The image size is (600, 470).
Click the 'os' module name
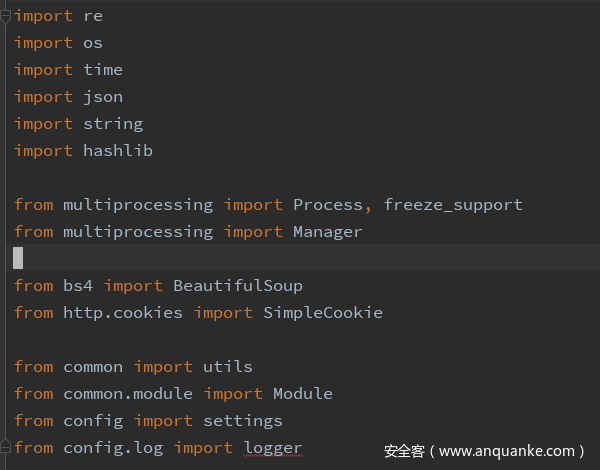[93, 43]
